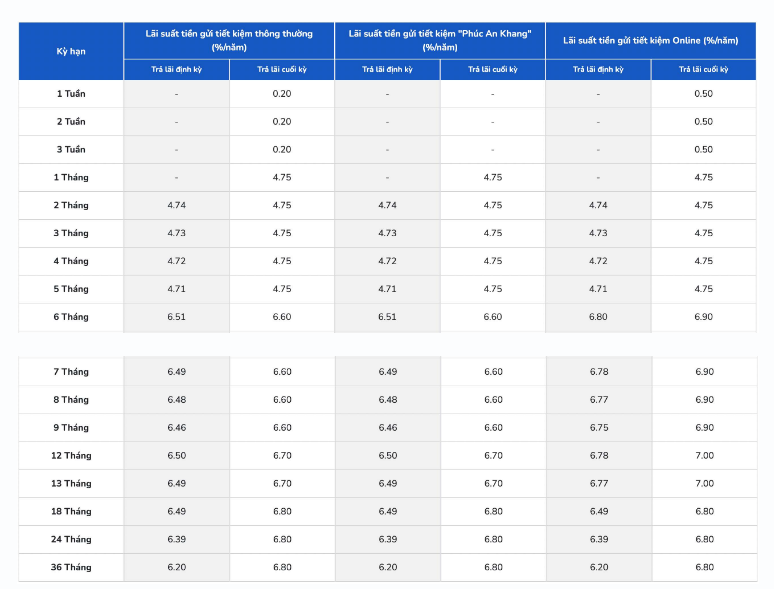This screenshot has width=774, height=589.
Task: Click the 4.71 Phúc An Khang rate for 5 Tháng
Action: (x=387, y=290)
